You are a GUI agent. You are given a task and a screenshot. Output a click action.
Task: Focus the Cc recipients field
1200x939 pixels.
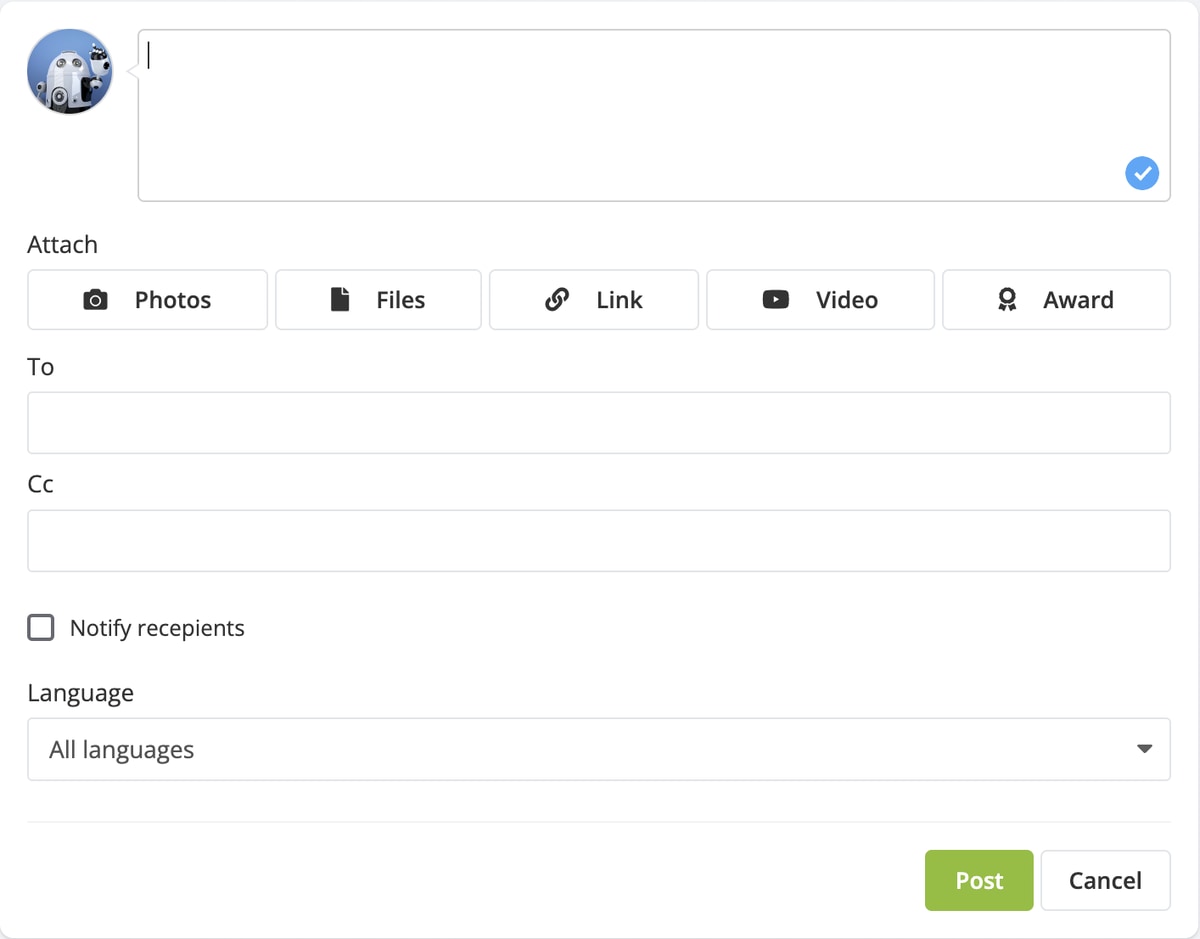[598, 541]
